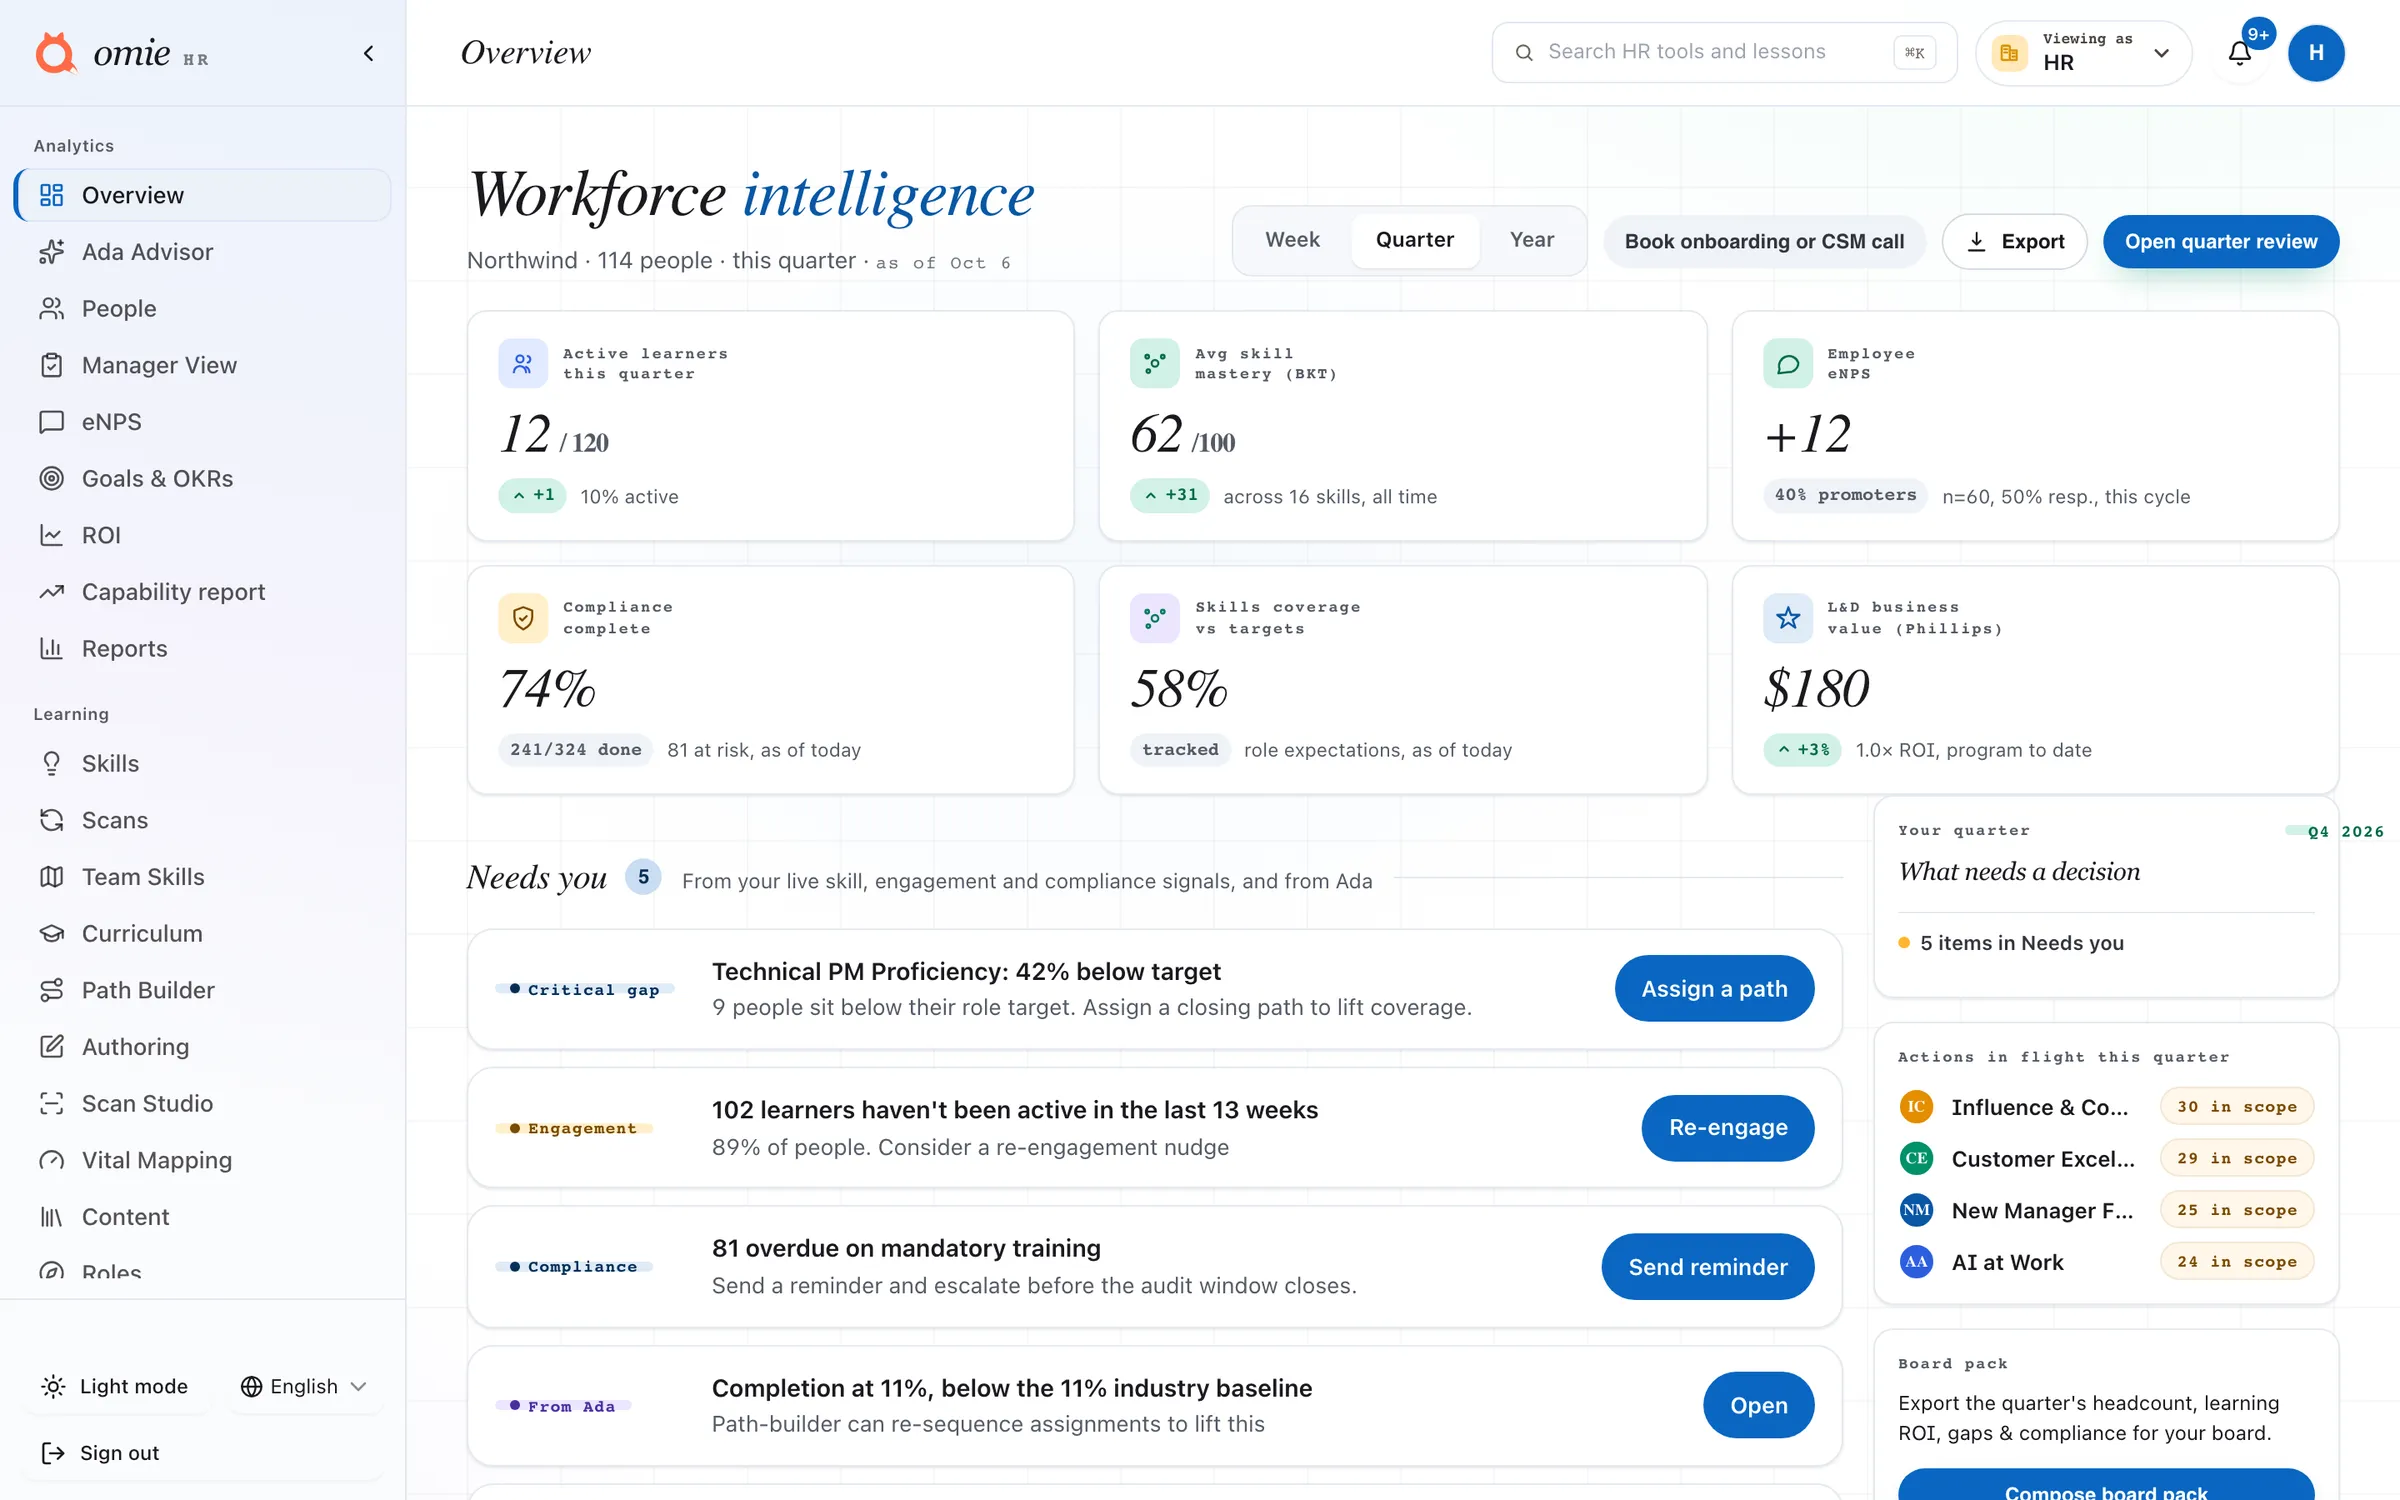Open Ada Advisor from the sidebar
The image size is (2400, 1500).
coord(202,252)
